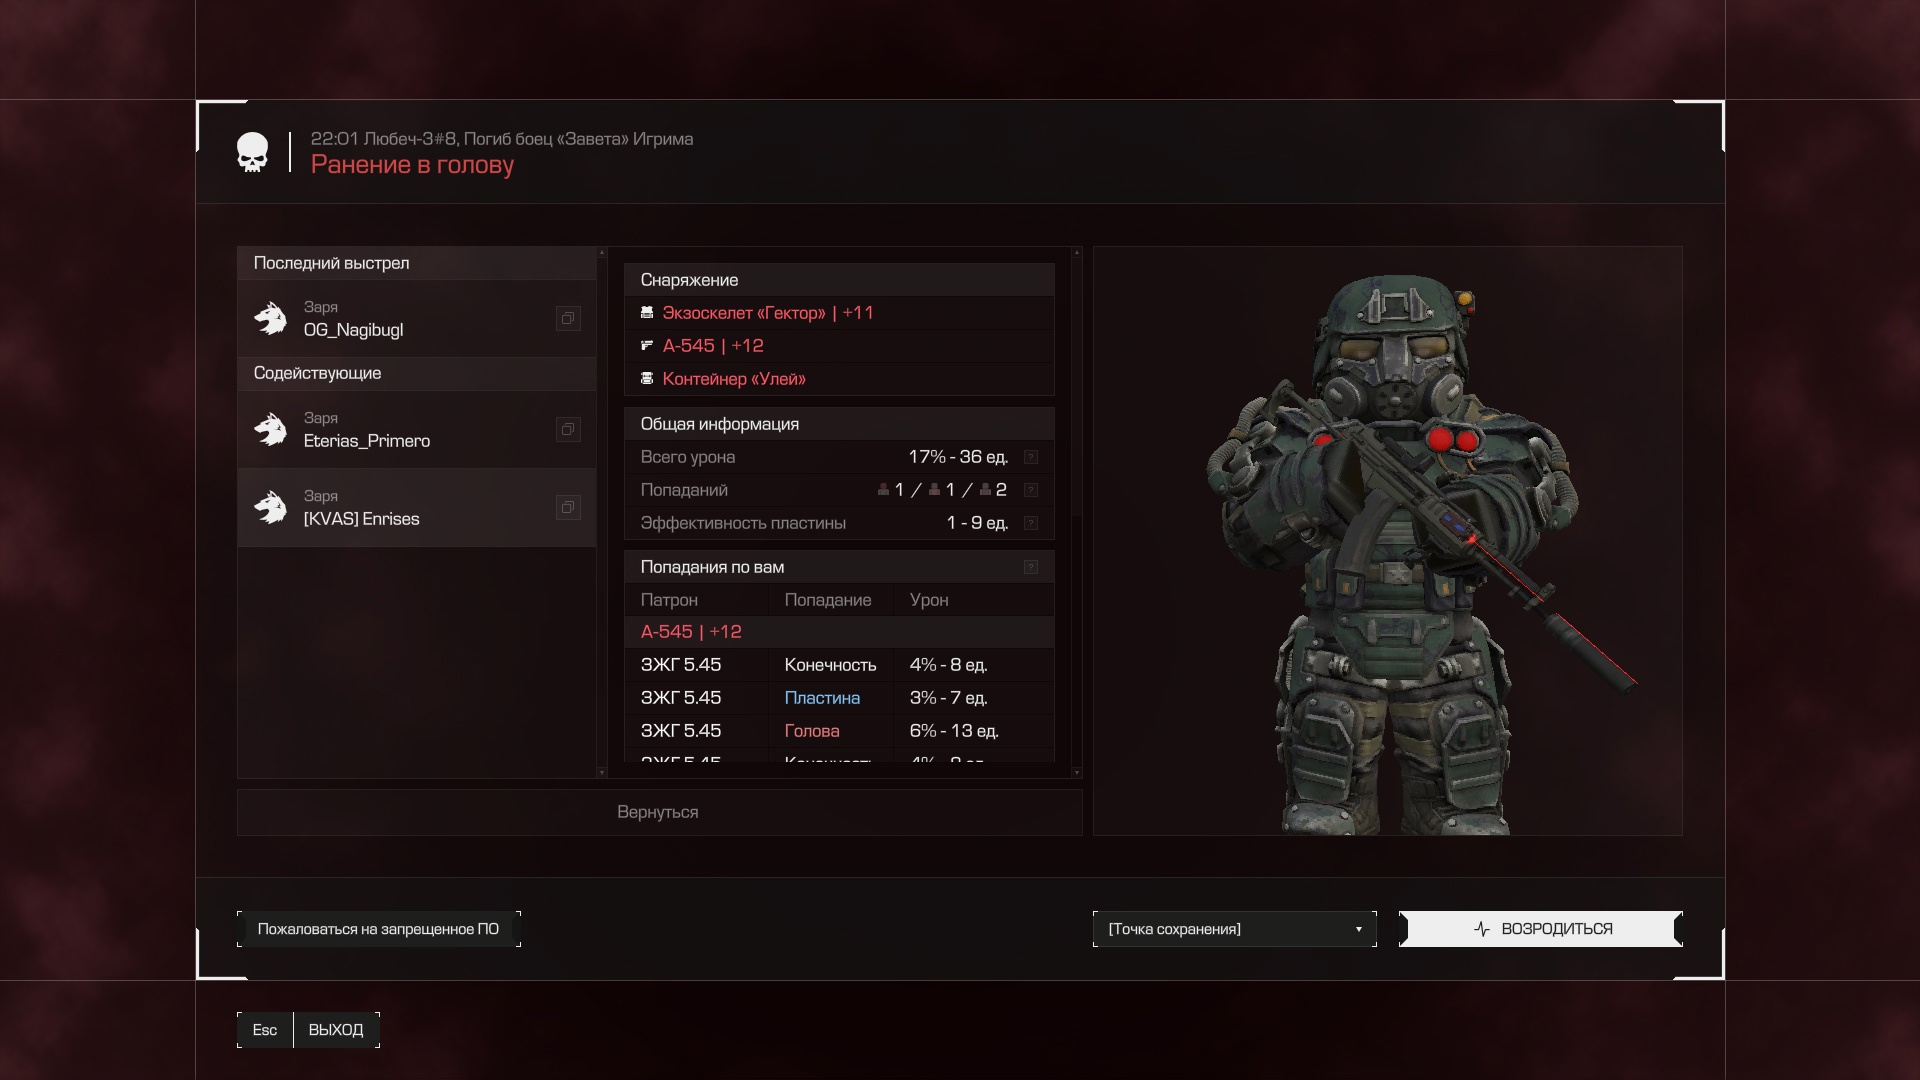The image size is (1920, 1080).
Task: Click wolf faction emblem beside Eterias_Primero
Action: tap(270, 429)
